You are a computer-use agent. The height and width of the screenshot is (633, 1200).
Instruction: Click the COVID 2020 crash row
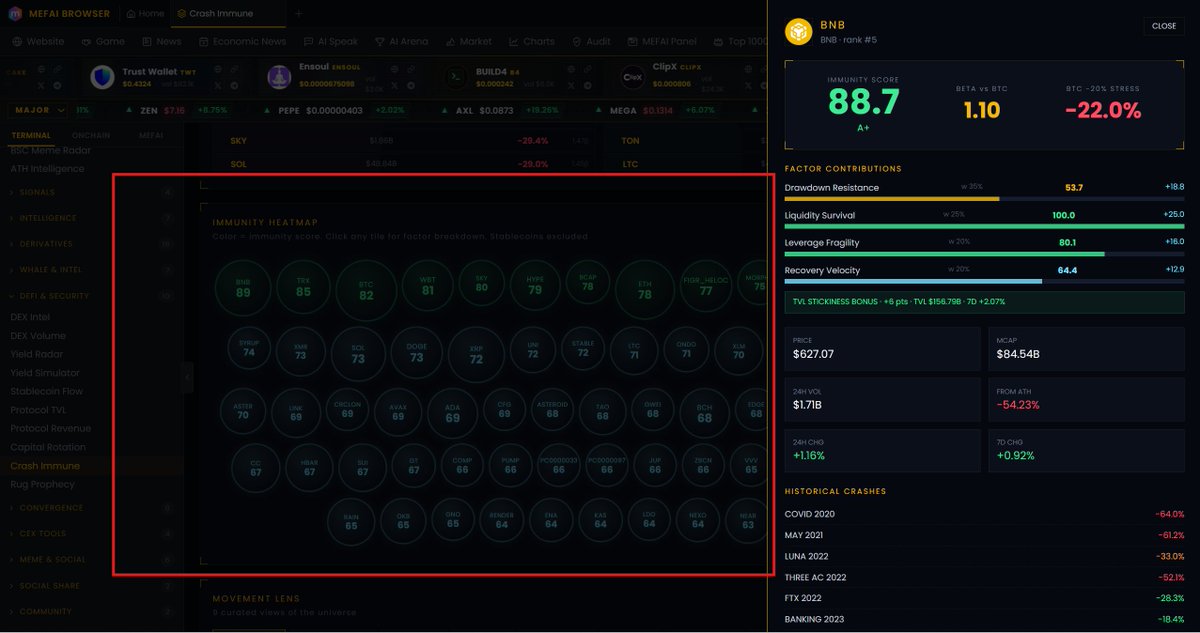coord(985,514)
